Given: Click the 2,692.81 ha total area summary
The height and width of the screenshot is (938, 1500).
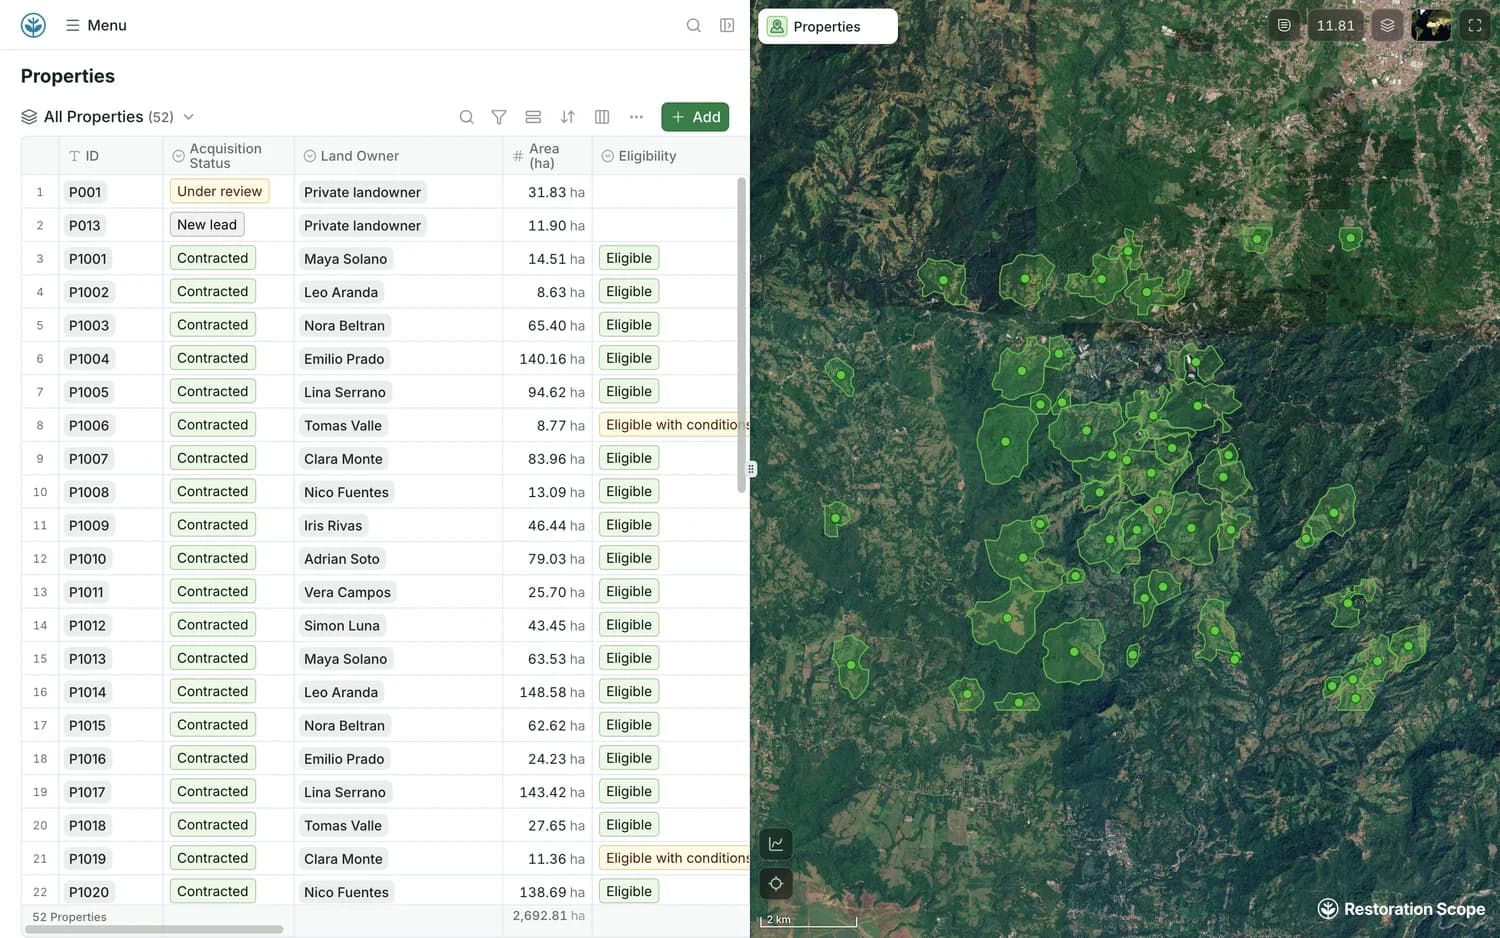Looking at the screenshot, I should pyautogui.click(x=549, y=916).
